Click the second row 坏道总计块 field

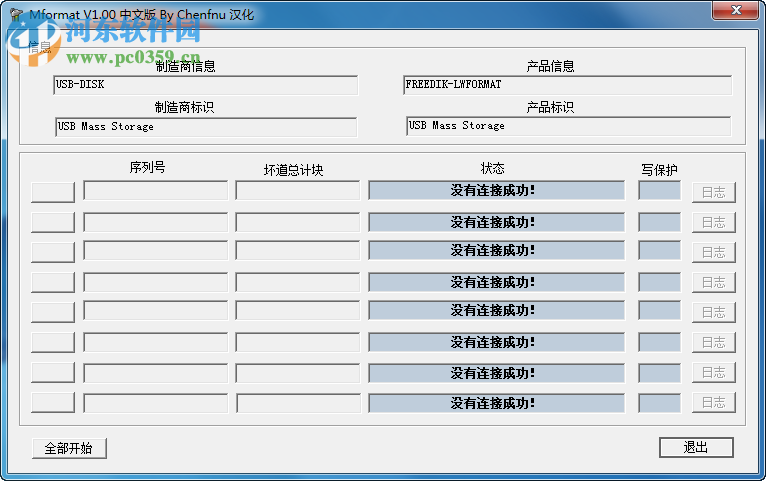click(298, 222)
